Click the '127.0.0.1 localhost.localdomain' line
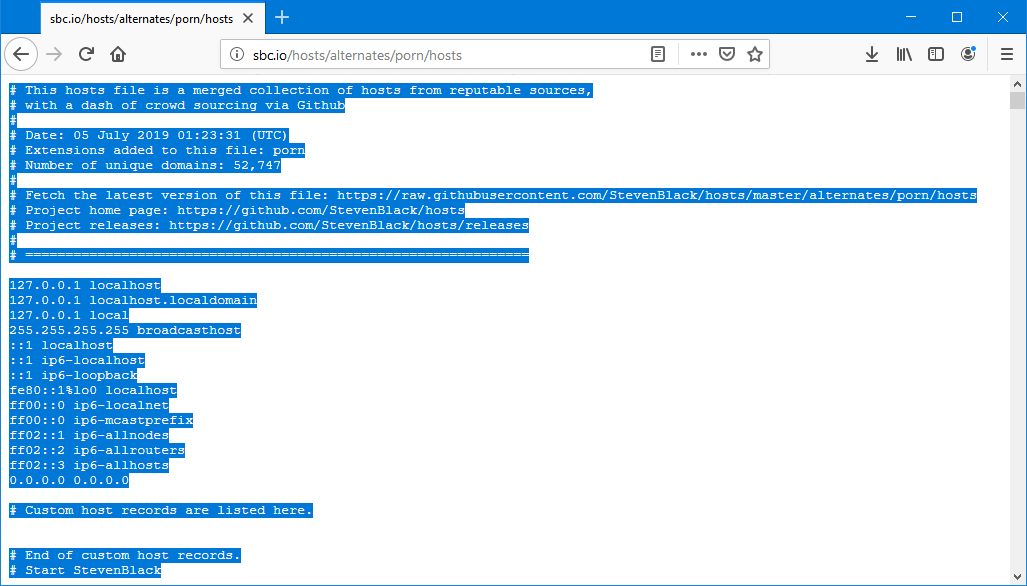This screenshot has width=1027, height=586. click(x=133, y=300)
